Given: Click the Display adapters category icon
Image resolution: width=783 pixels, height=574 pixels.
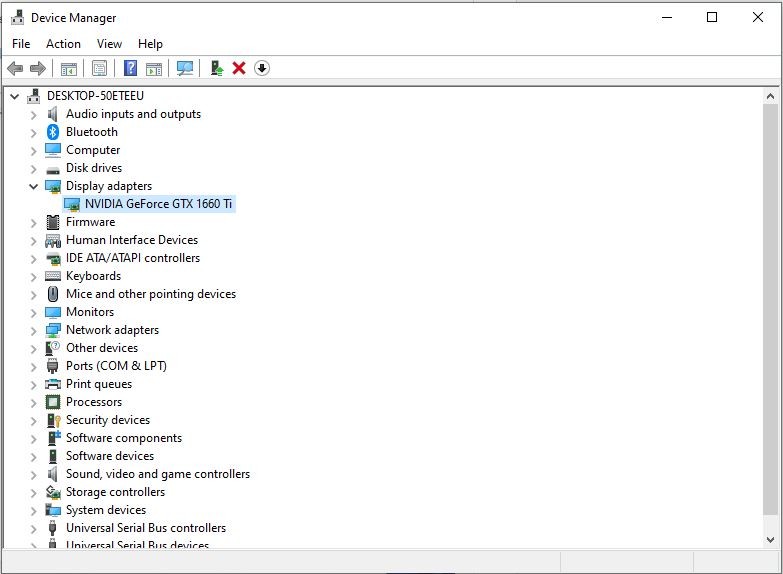Looking at the screenshot, I should [53, 186].
